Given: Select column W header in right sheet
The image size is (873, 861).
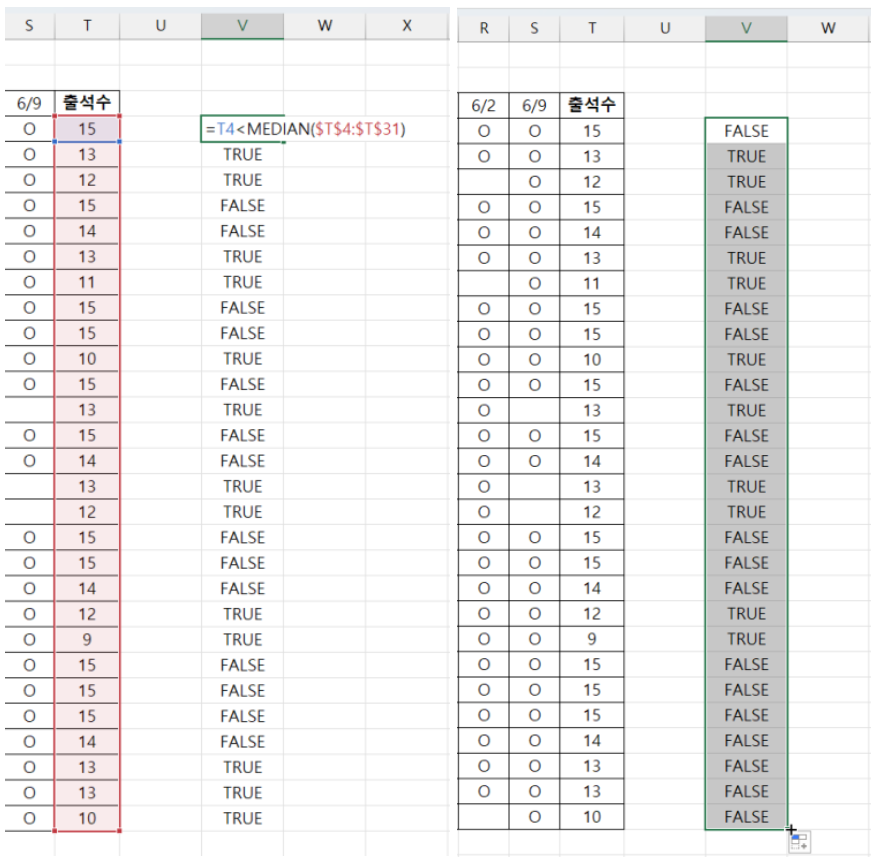Looking at the screenshot, I should click(x=828, y=28).
